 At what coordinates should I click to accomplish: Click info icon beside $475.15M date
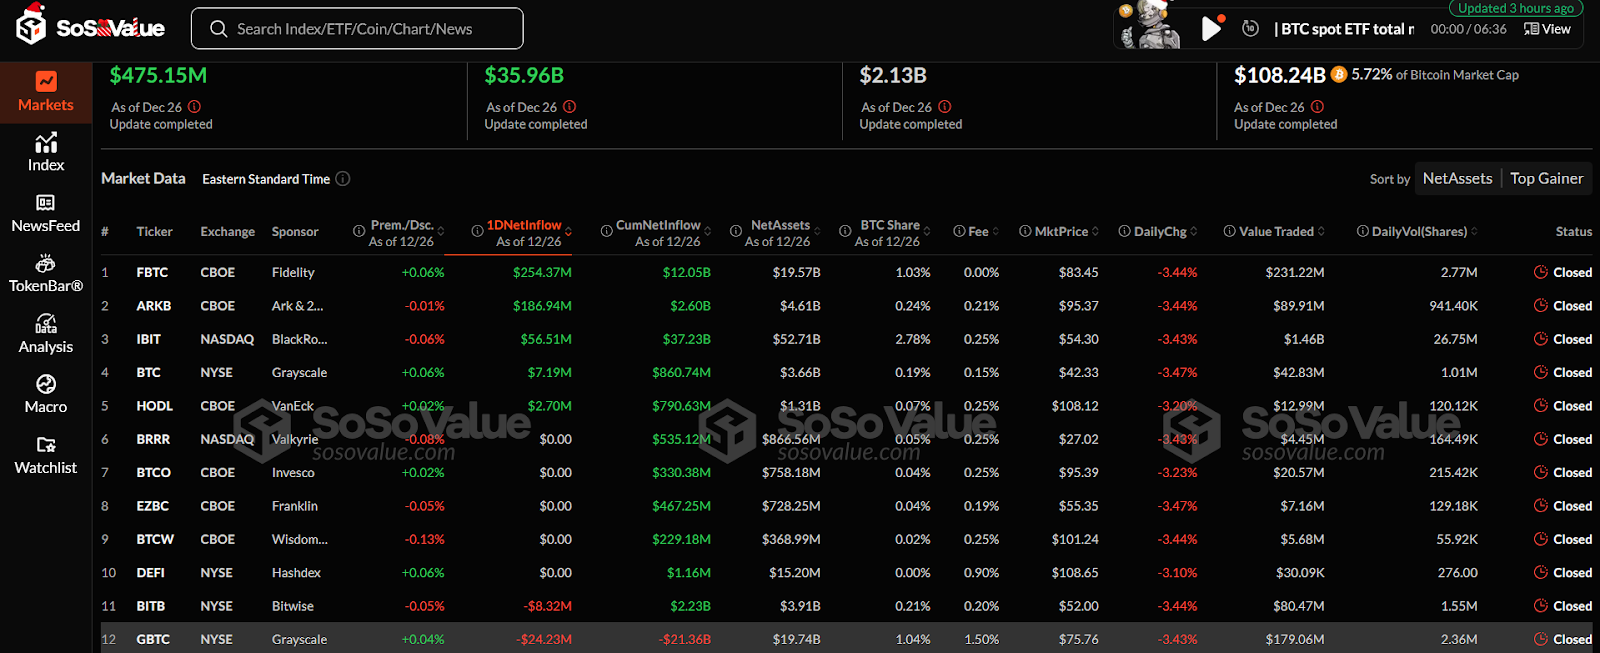194,107
